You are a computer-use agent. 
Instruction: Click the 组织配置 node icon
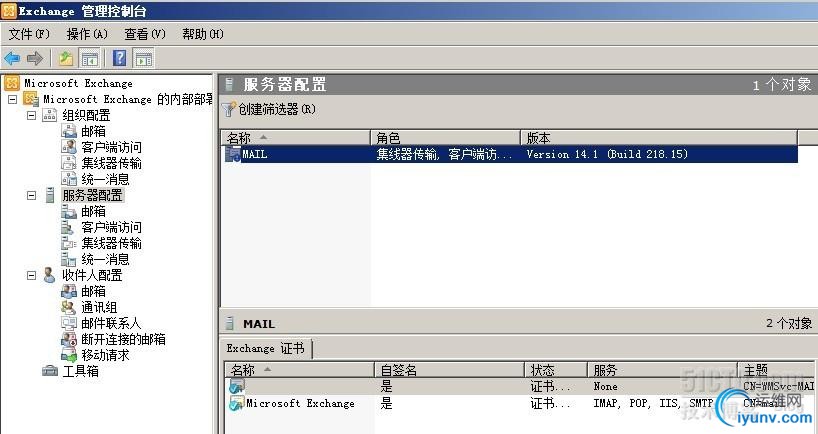(50, 115)
